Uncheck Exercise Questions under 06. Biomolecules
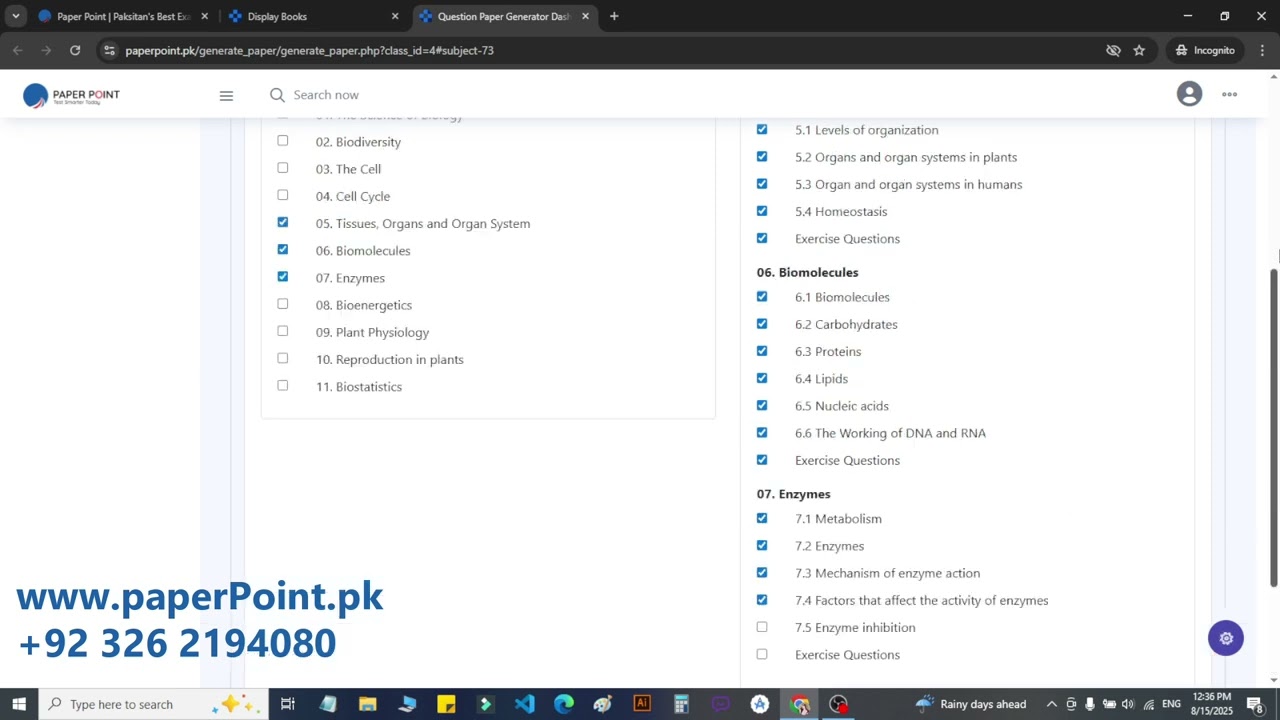This screenshot has width=1280, height=720. click(762, 460)
